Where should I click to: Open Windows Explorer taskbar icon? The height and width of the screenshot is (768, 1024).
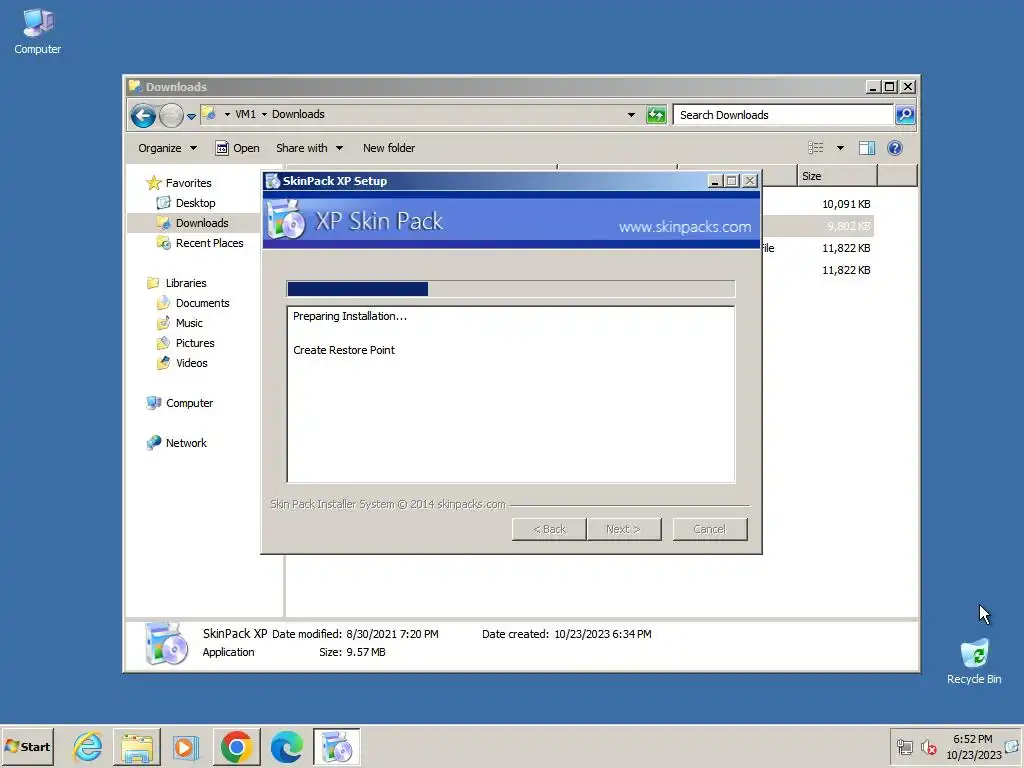pos(136,746)
